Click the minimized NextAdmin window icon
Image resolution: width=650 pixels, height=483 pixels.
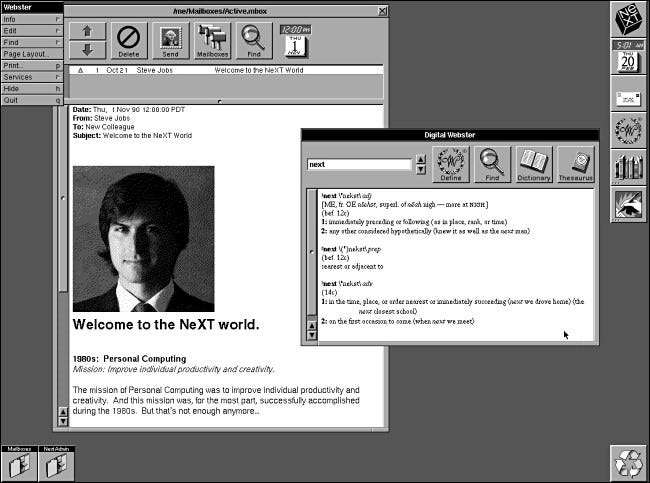[x=56, y=463]
